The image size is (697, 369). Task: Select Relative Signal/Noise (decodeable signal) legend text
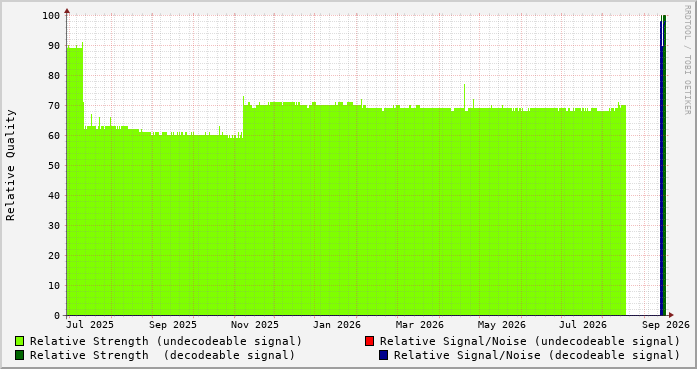pos(537,356)
